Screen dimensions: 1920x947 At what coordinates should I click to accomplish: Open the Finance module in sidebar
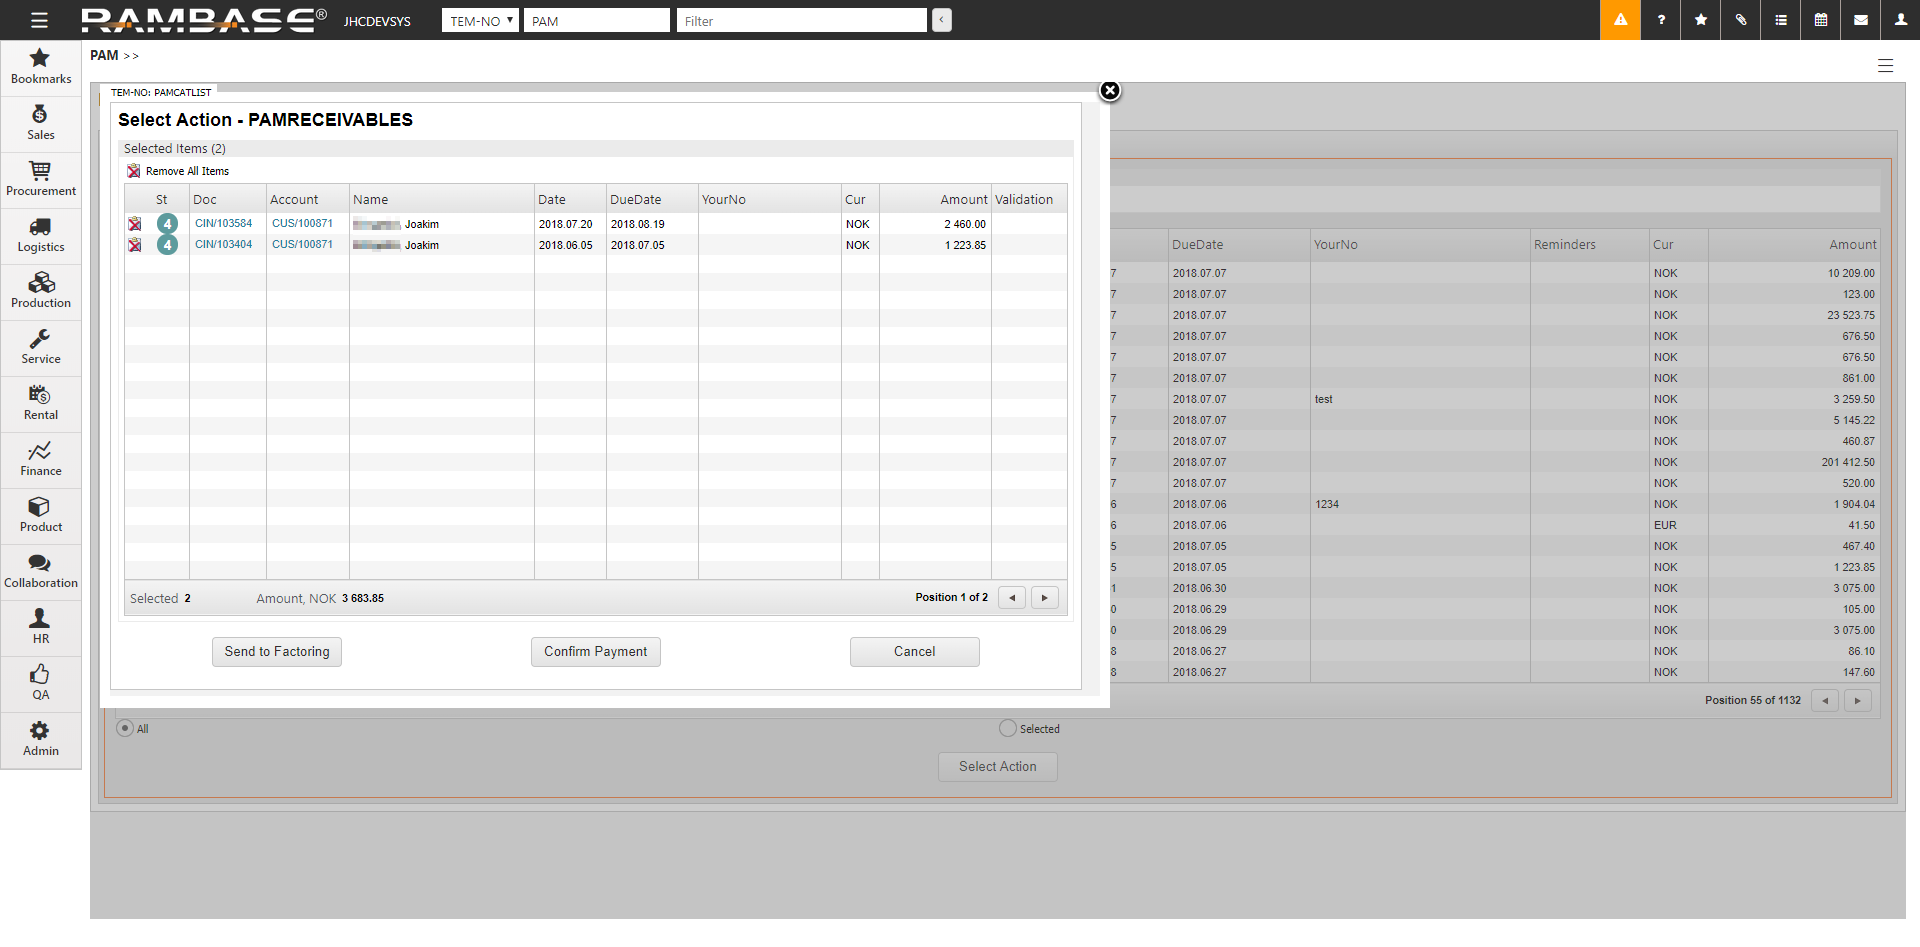41,459
